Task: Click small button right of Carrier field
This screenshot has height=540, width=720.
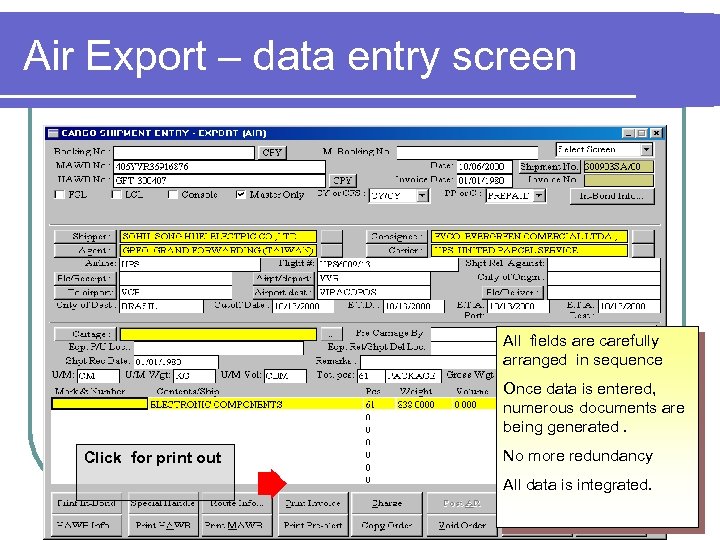Action: pos(643,251)
